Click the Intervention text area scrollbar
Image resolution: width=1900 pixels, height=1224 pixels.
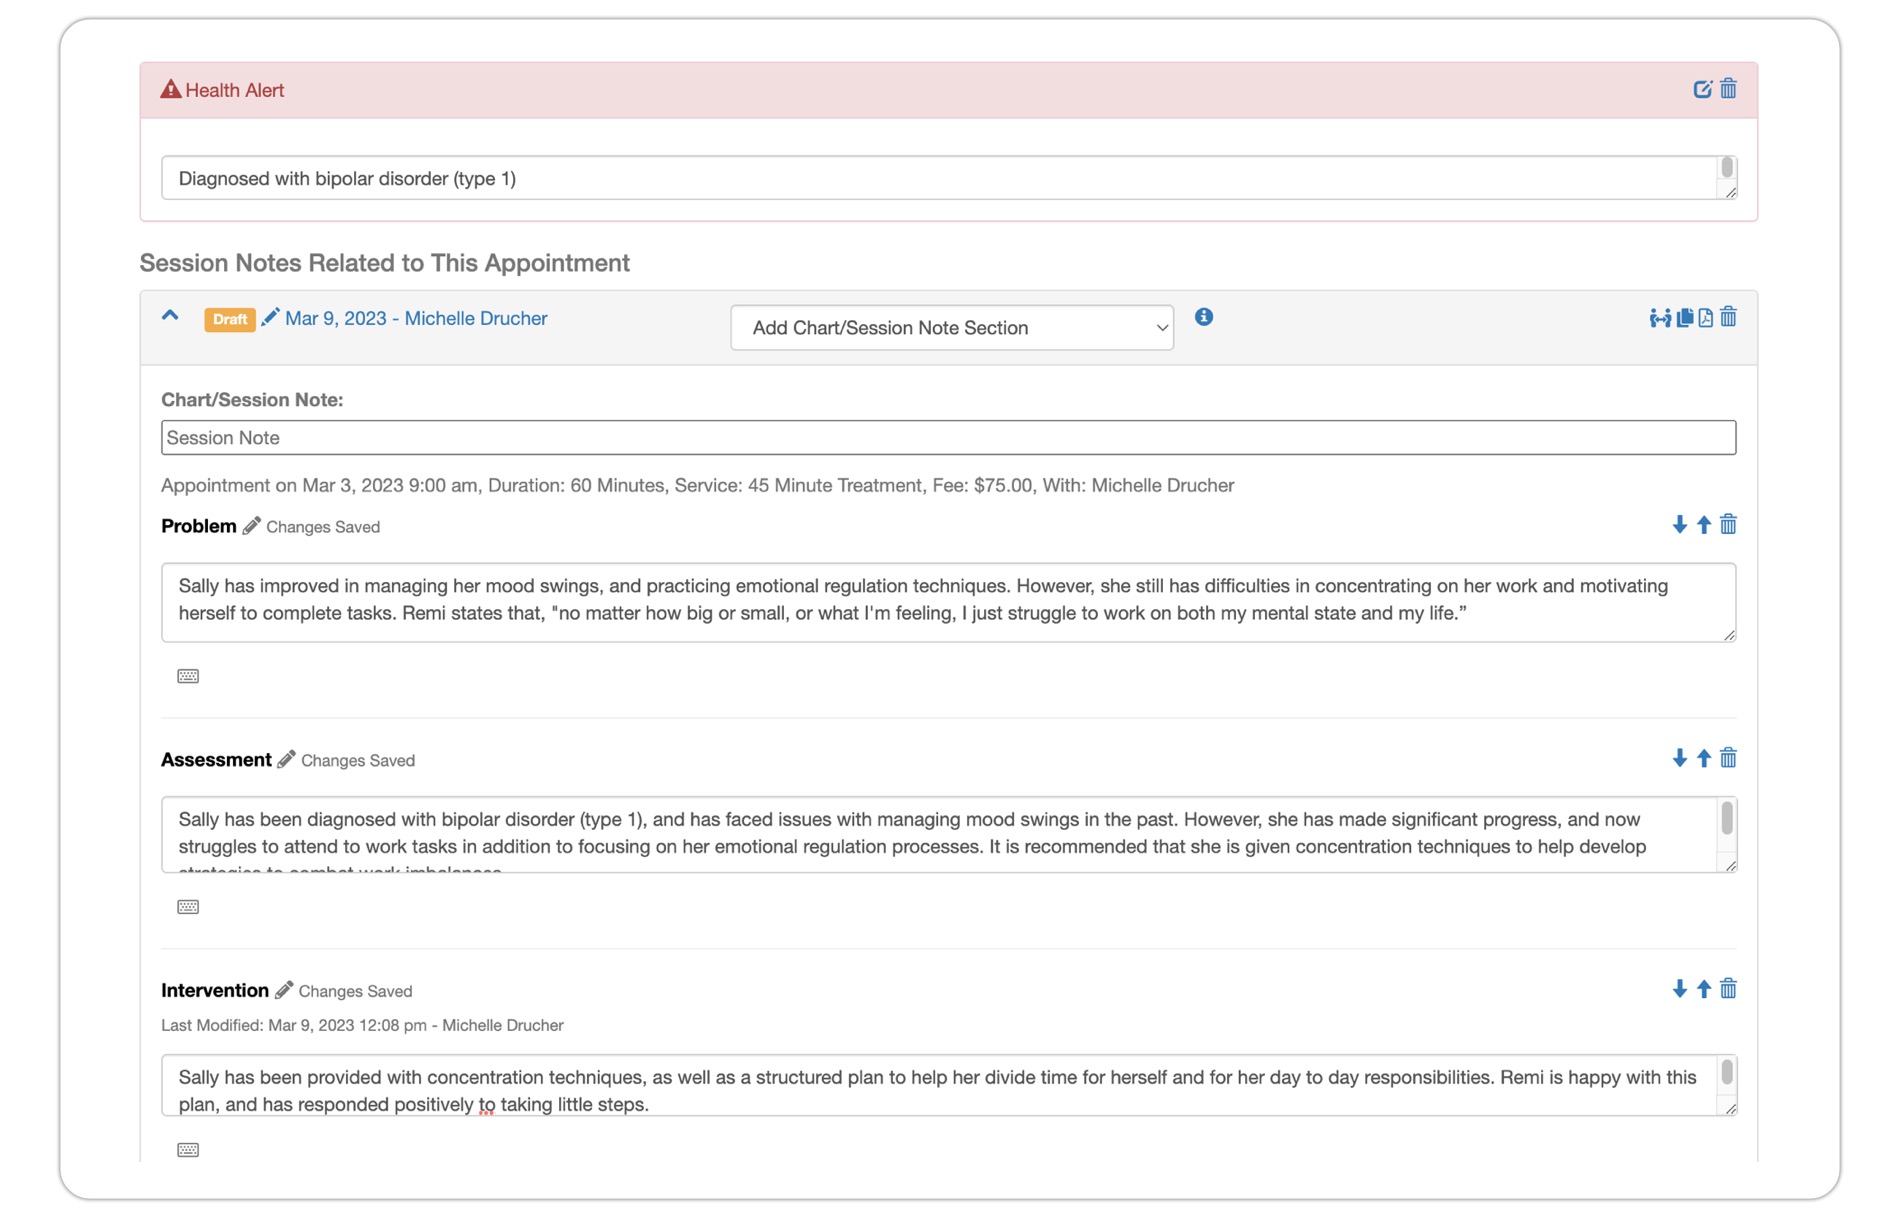point(1727,1073)
